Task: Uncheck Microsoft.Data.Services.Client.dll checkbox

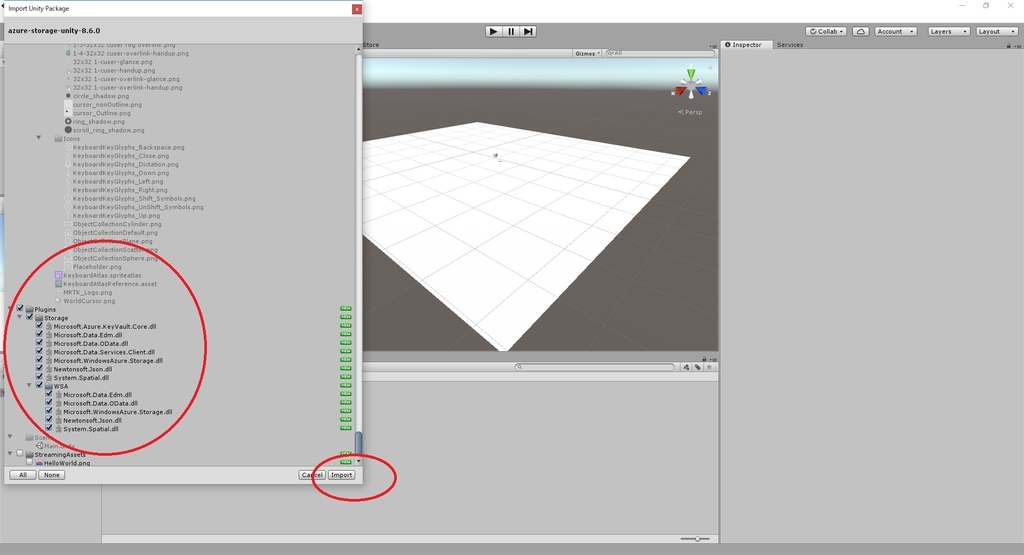Action: pos(39,351)
